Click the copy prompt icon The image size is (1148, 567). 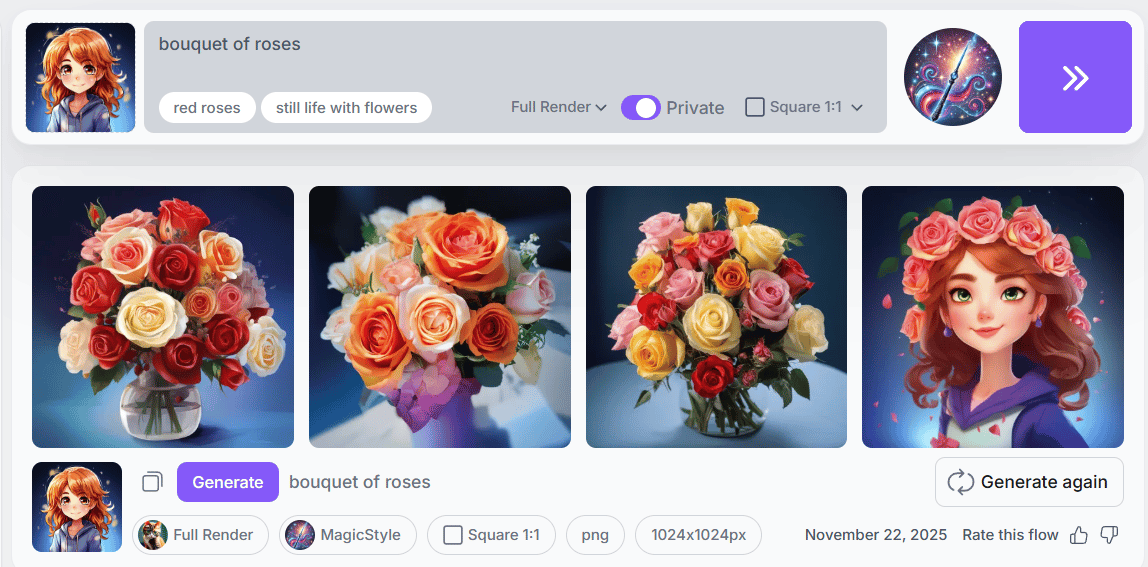coord(152,482)
